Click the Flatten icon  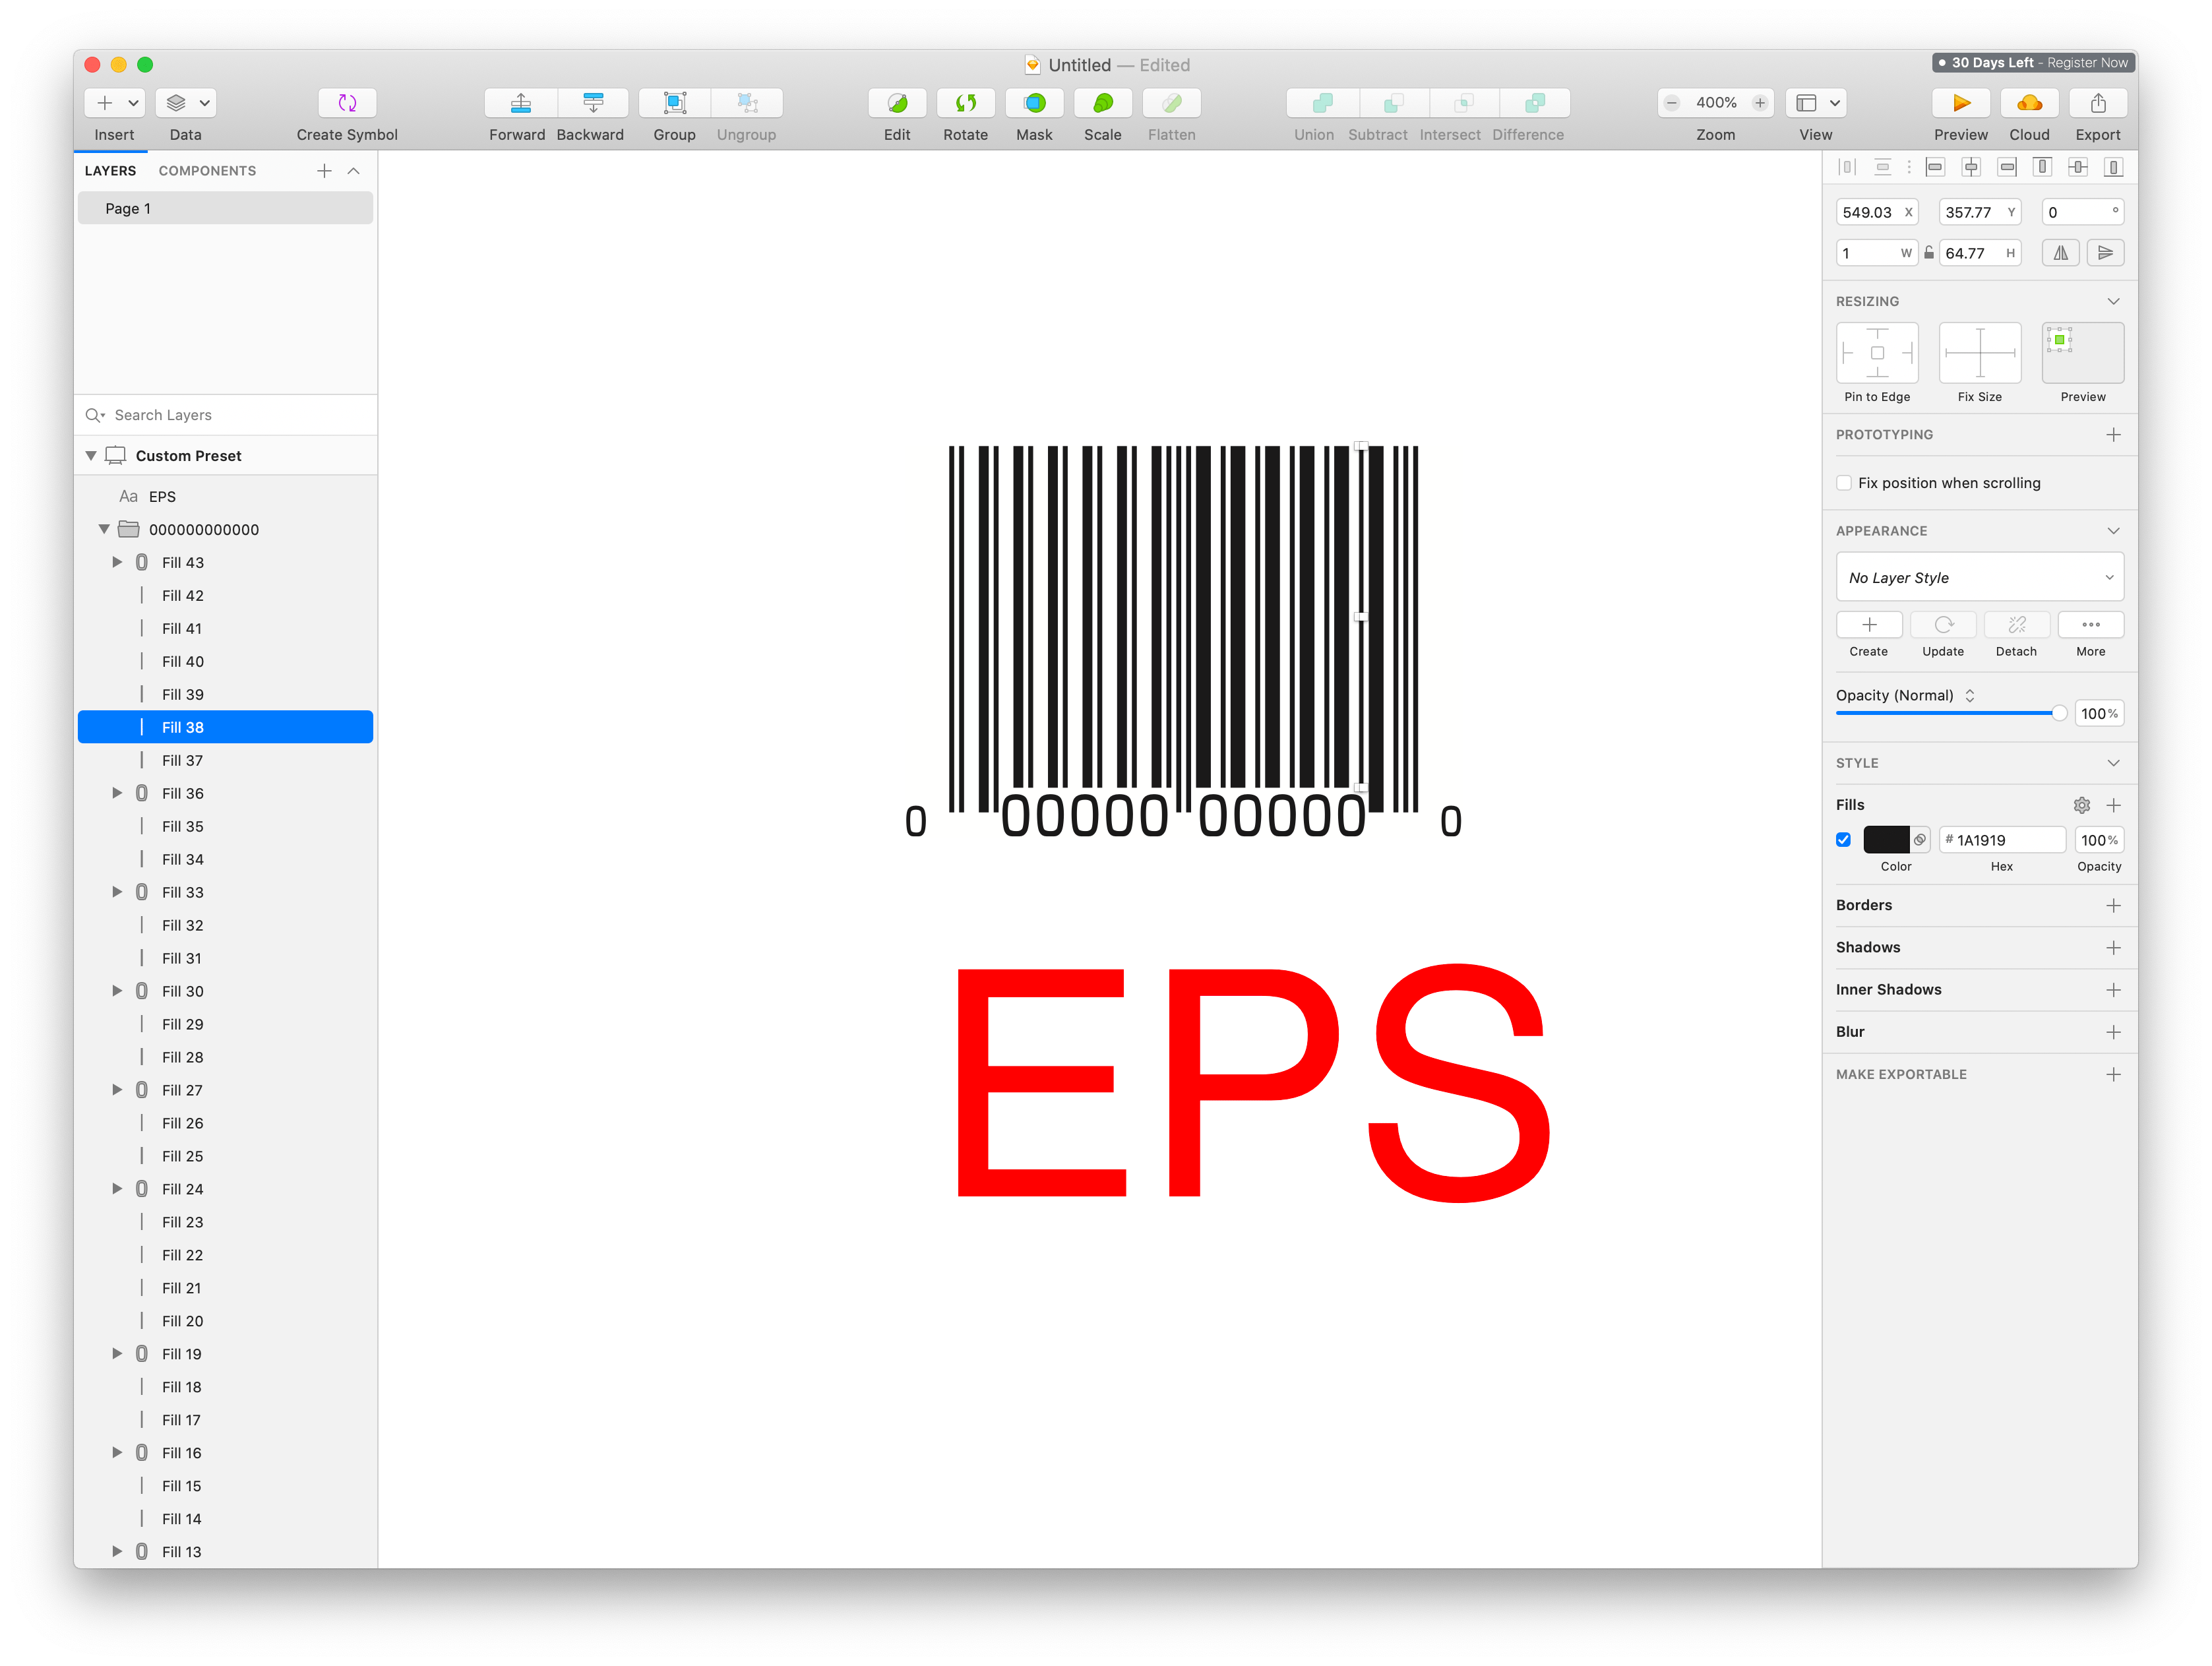(1172, 103)
